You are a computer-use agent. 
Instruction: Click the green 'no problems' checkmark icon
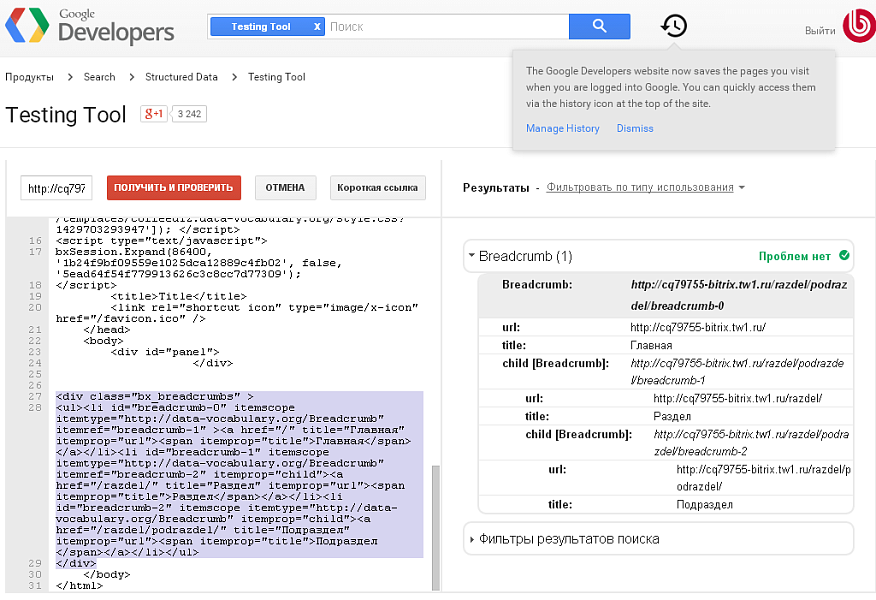[845, 256]
